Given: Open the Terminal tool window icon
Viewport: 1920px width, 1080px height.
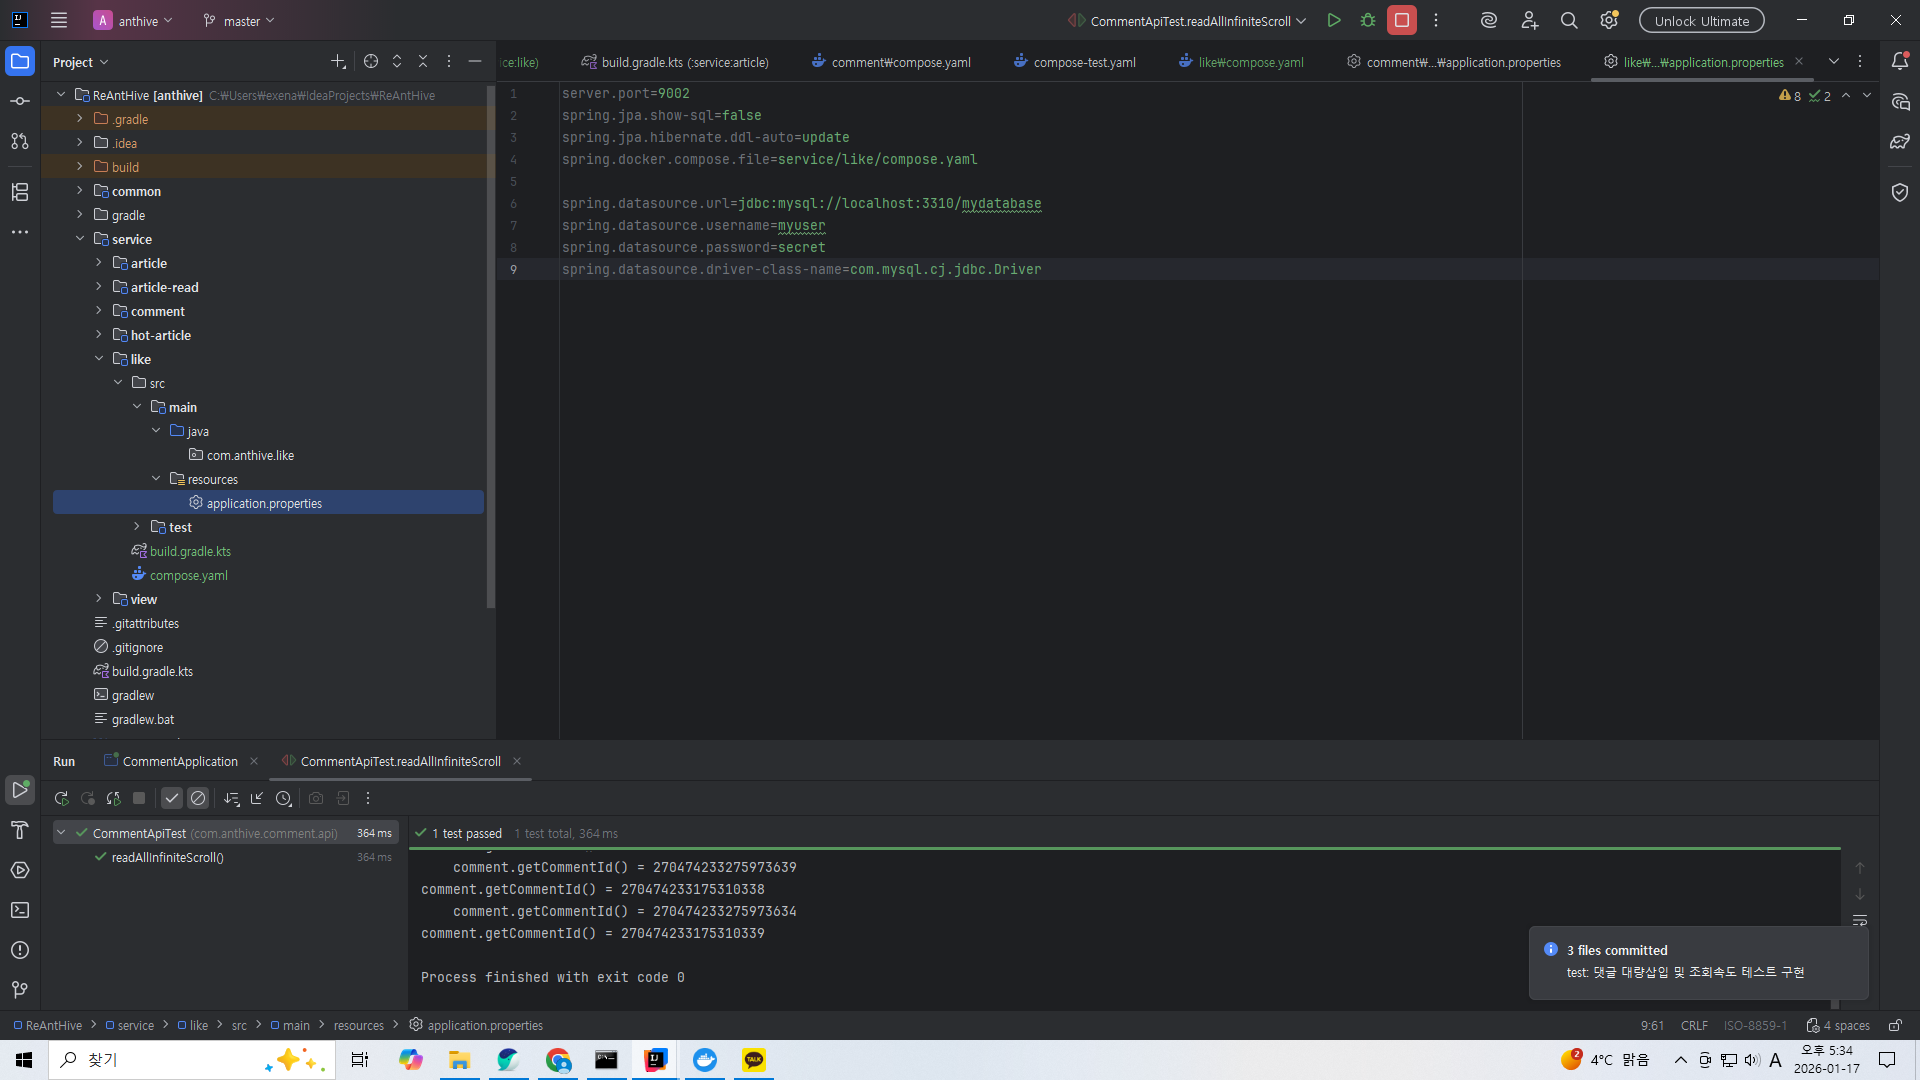Looking at the screenshot, I should coord(20,910).
